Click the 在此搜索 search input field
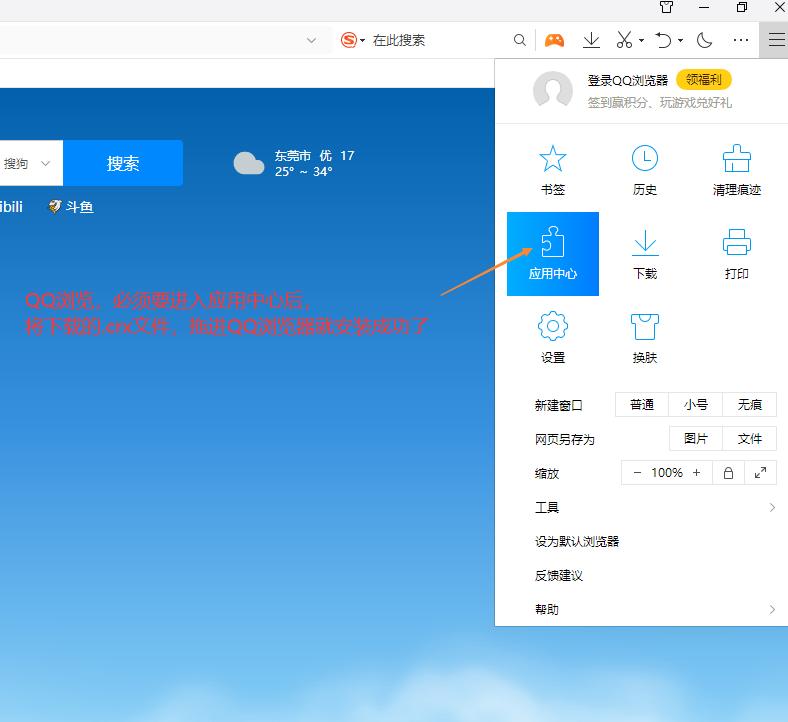This screenshot has height=722, width=788. (439, 40)
